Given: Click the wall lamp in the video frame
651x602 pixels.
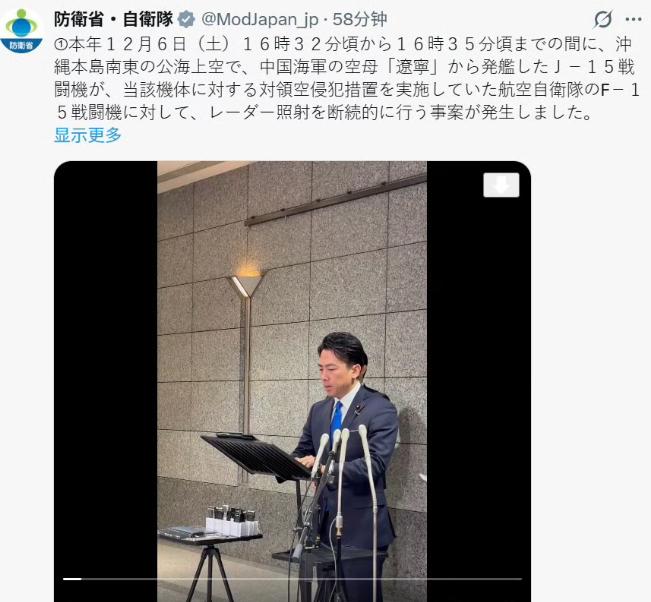Looking at the screenshot, I should (247, 282).
